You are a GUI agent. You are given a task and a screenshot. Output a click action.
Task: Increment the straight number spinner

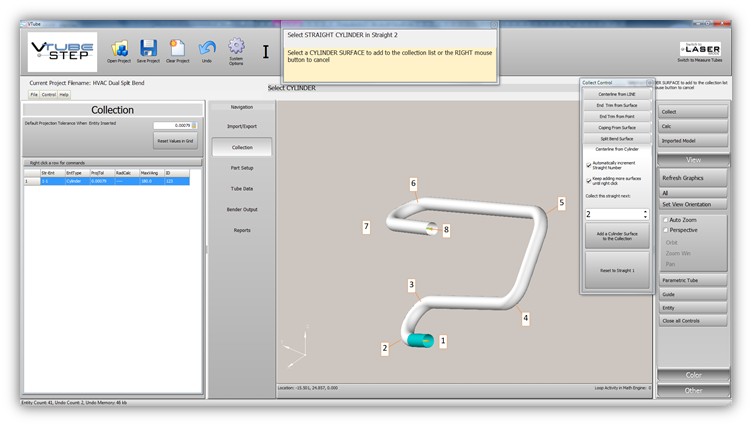(646, 211)
